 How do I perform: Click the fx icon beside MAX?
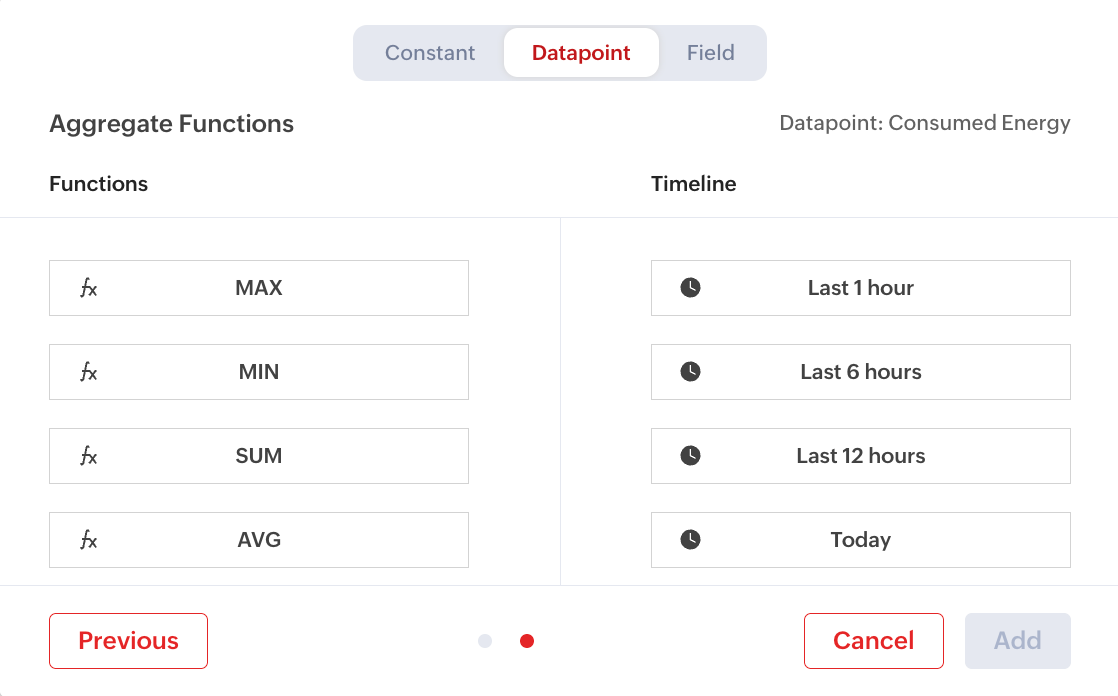(89, 289)
